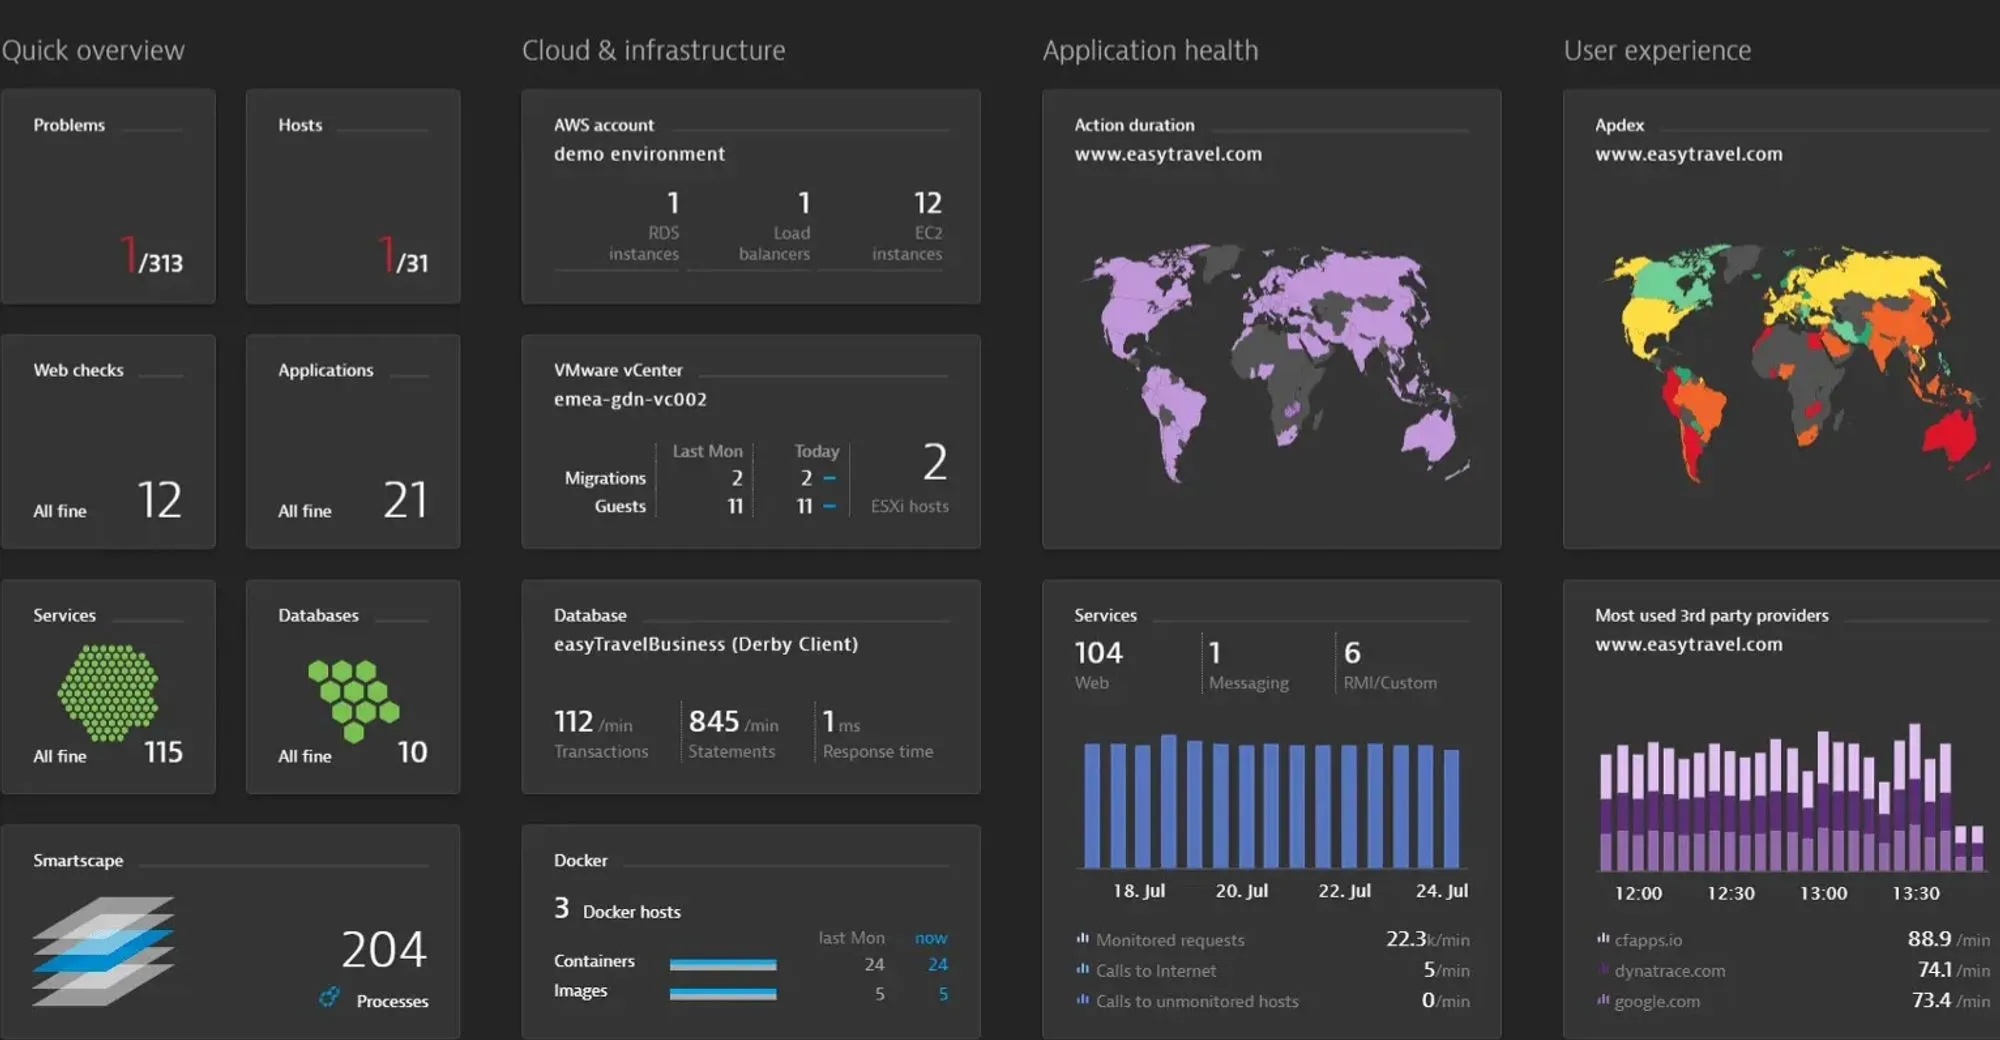This screenshot has width=2000, height=1040.
Task: Click the 12 EC2 instances value
Action: (928, 203)
